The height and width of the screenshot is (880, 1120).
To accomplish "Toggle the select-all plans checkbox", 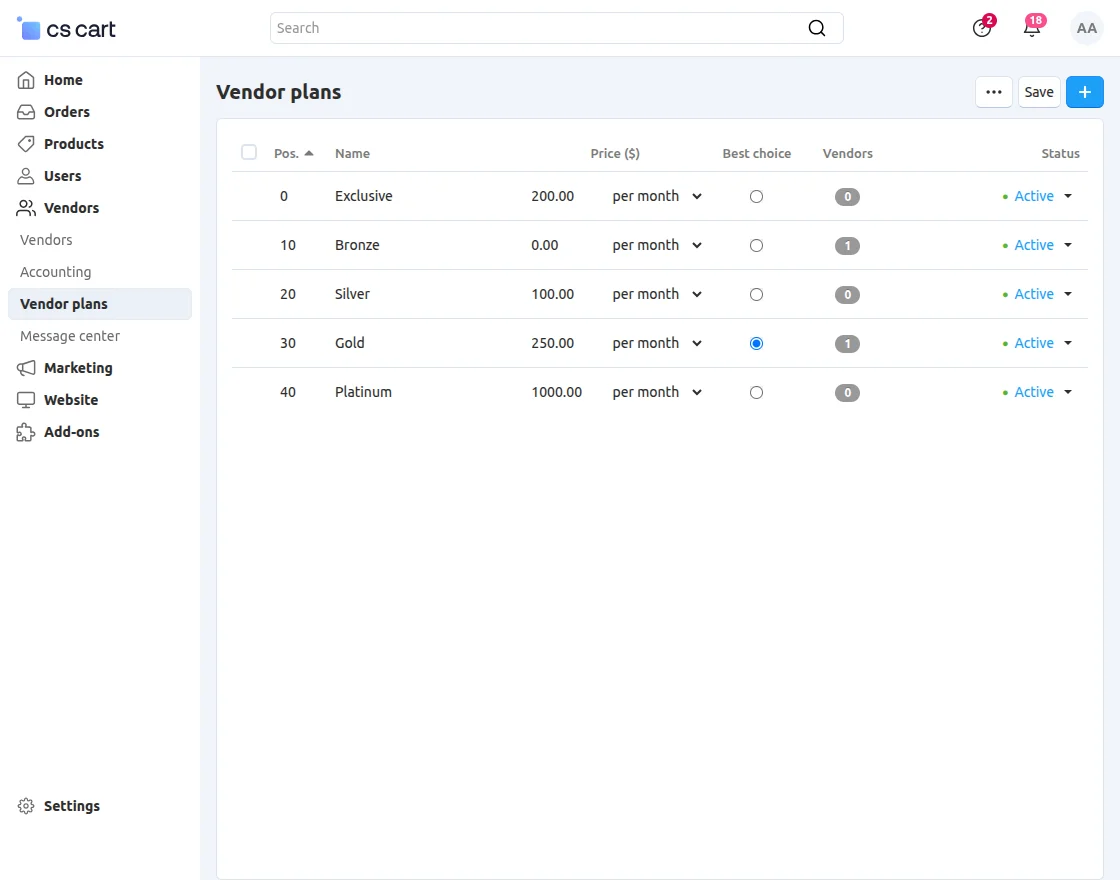I will [249, 152].
